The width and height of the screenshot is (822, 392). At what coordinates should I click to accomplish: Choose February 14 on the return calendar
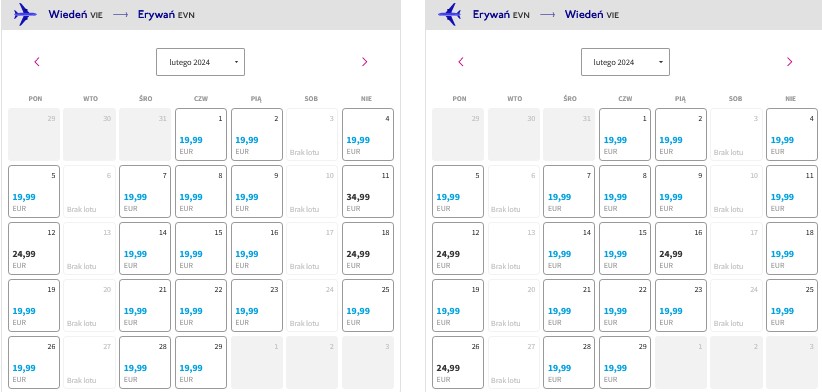569,248
